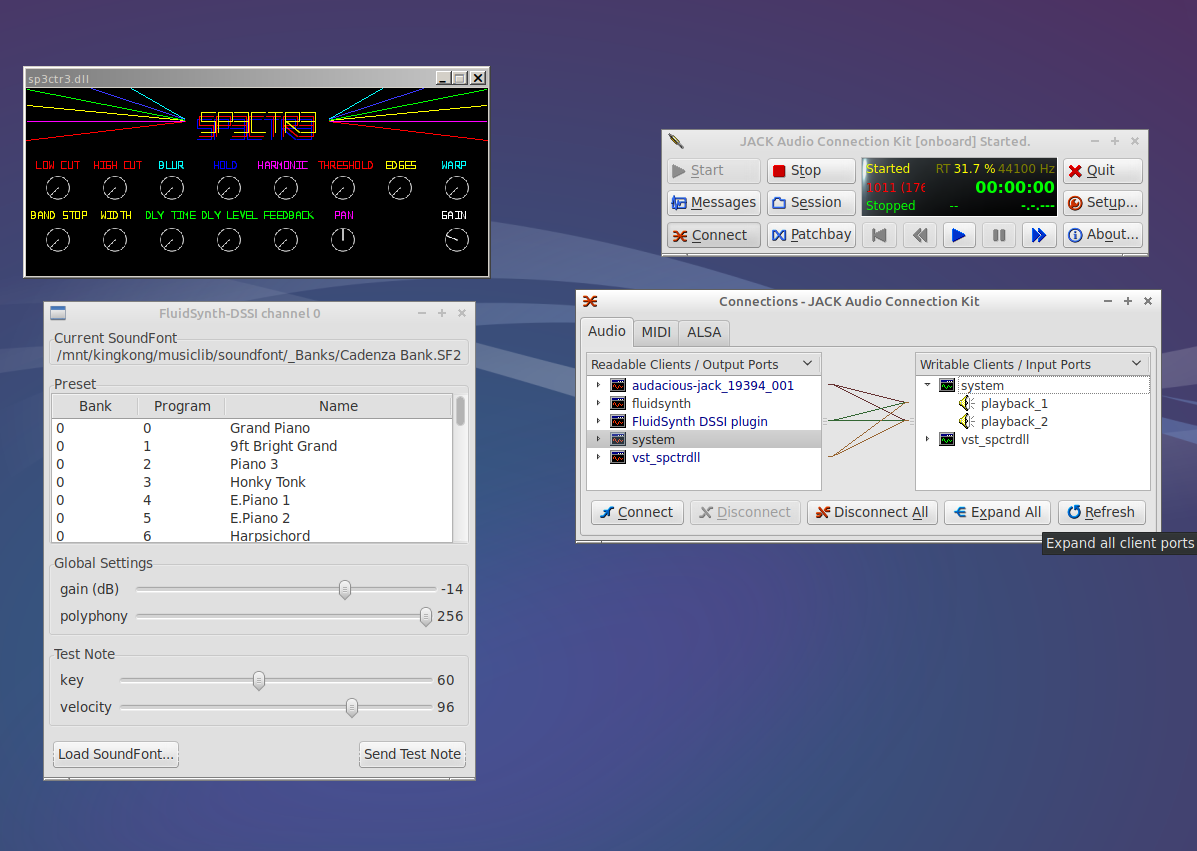Click the gain (dB) slider handle
The image size is (1197, 851).
[345, 589]
